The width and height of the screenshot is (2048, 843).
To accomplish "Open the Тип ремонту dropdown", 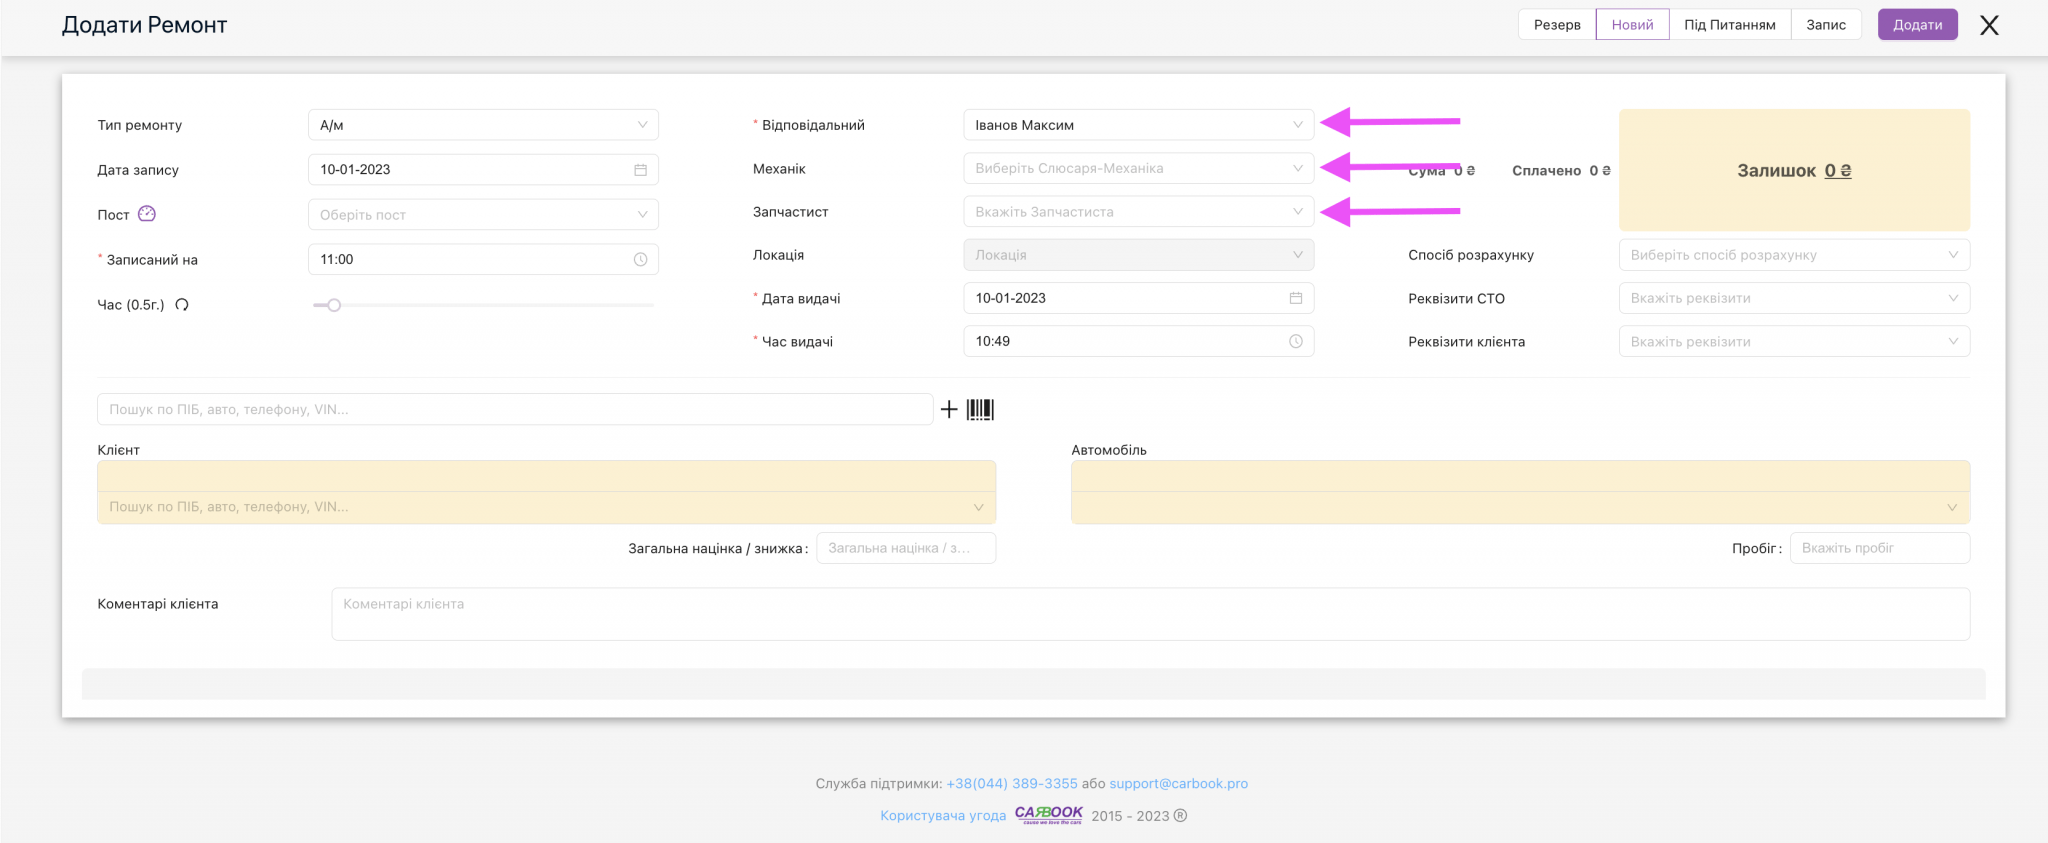I will coord(483,125).
